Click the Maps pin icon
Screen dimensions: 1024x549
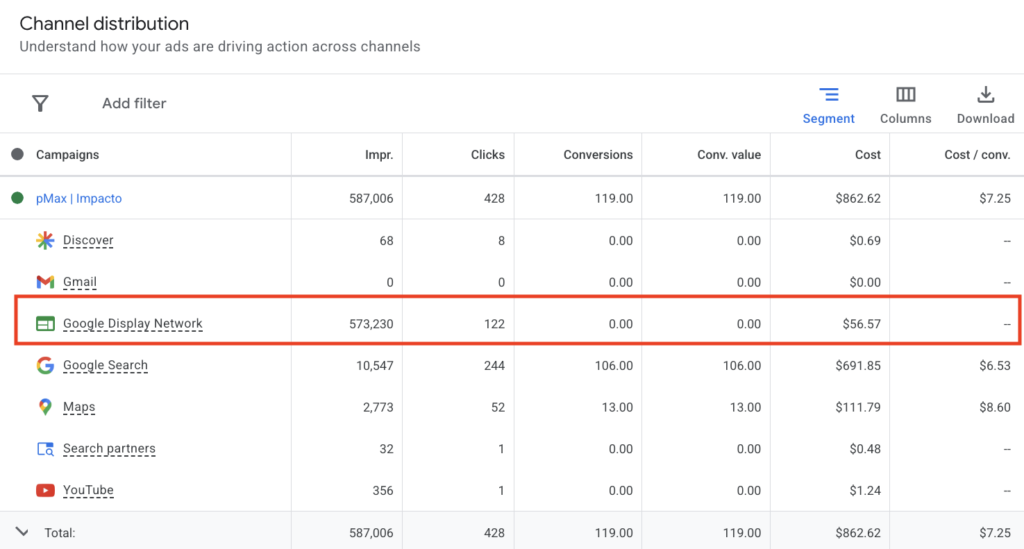(x=45, y=407)
